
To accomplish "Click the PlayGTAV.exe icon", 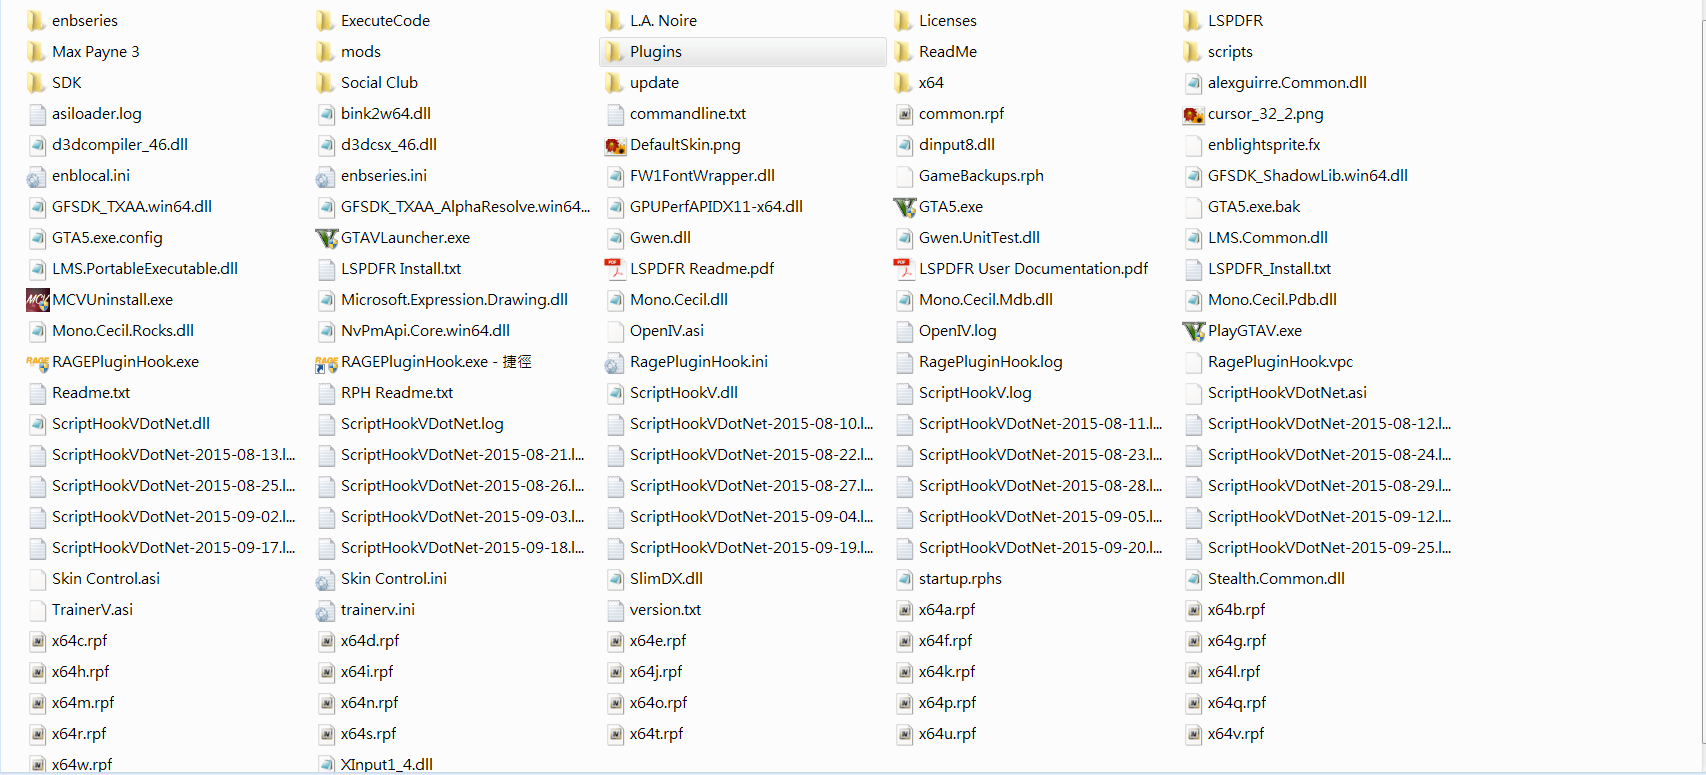I will click(1193, 331).
